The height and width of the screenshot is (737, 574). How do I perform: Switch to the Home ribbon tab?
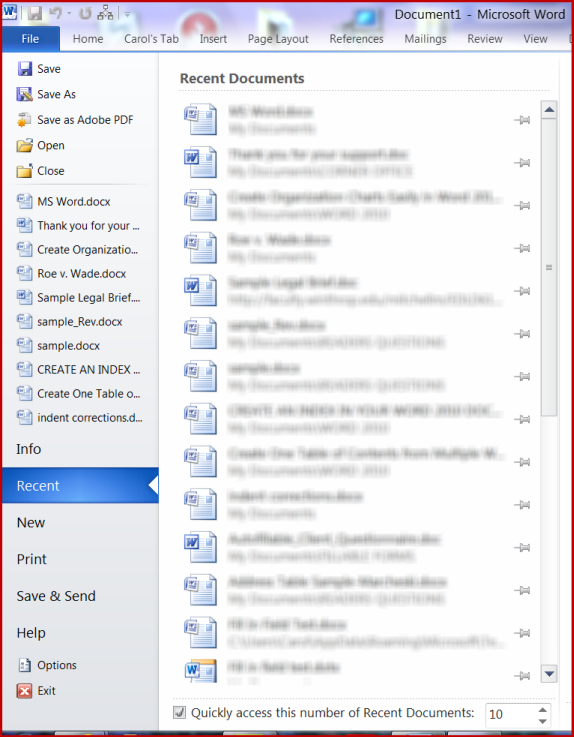[88, 39]
